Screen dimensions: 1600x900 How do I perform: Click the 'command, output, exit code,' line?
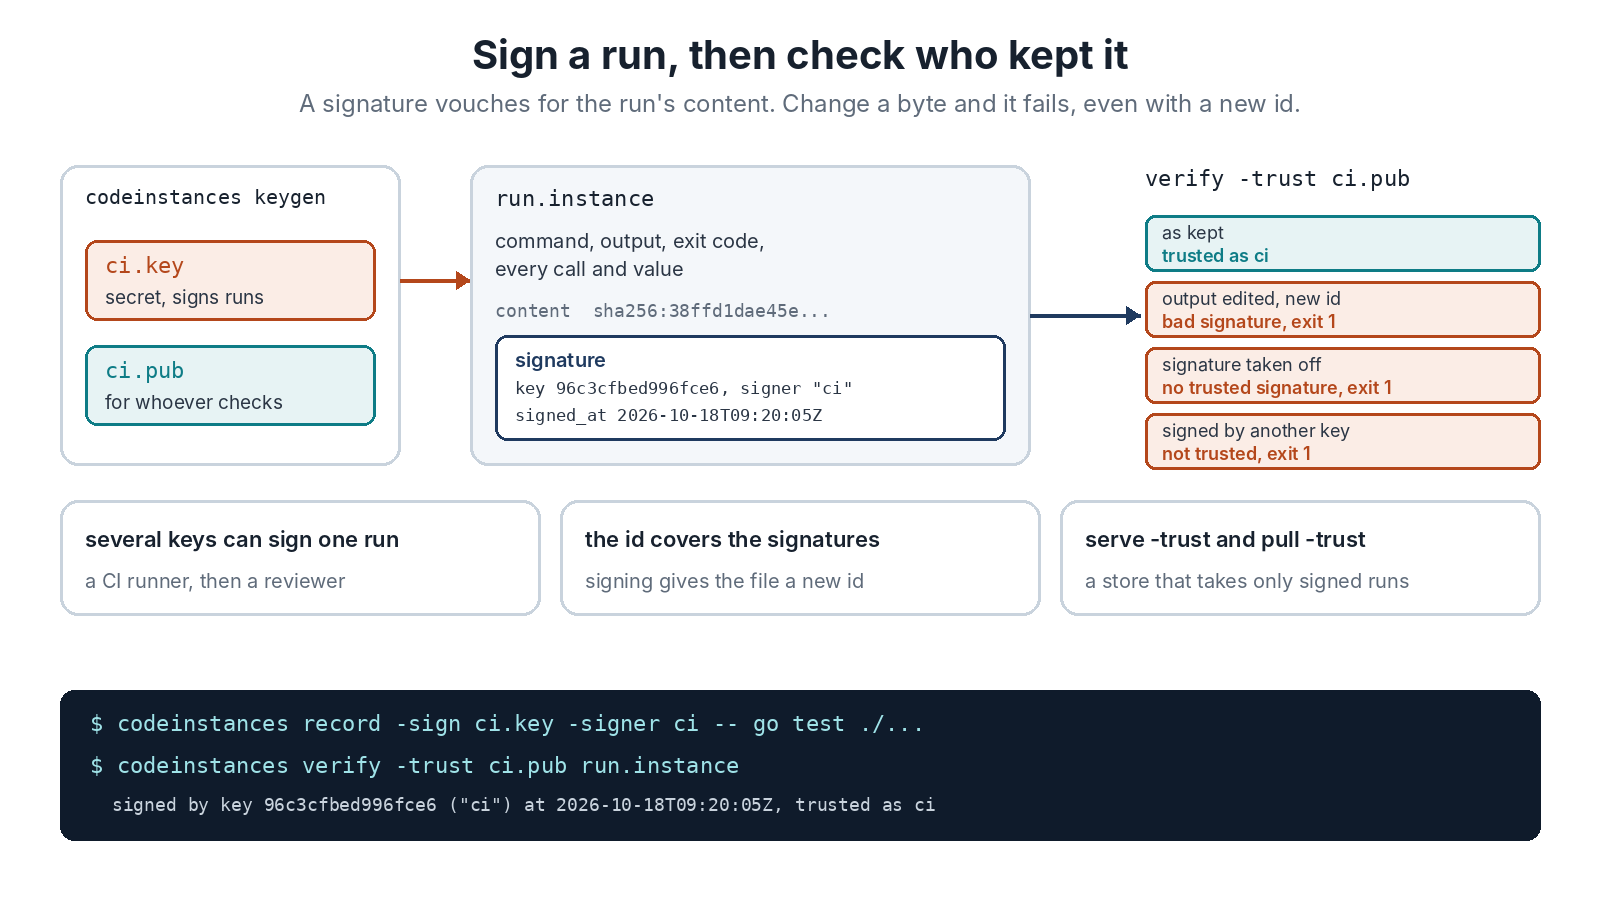630,241
